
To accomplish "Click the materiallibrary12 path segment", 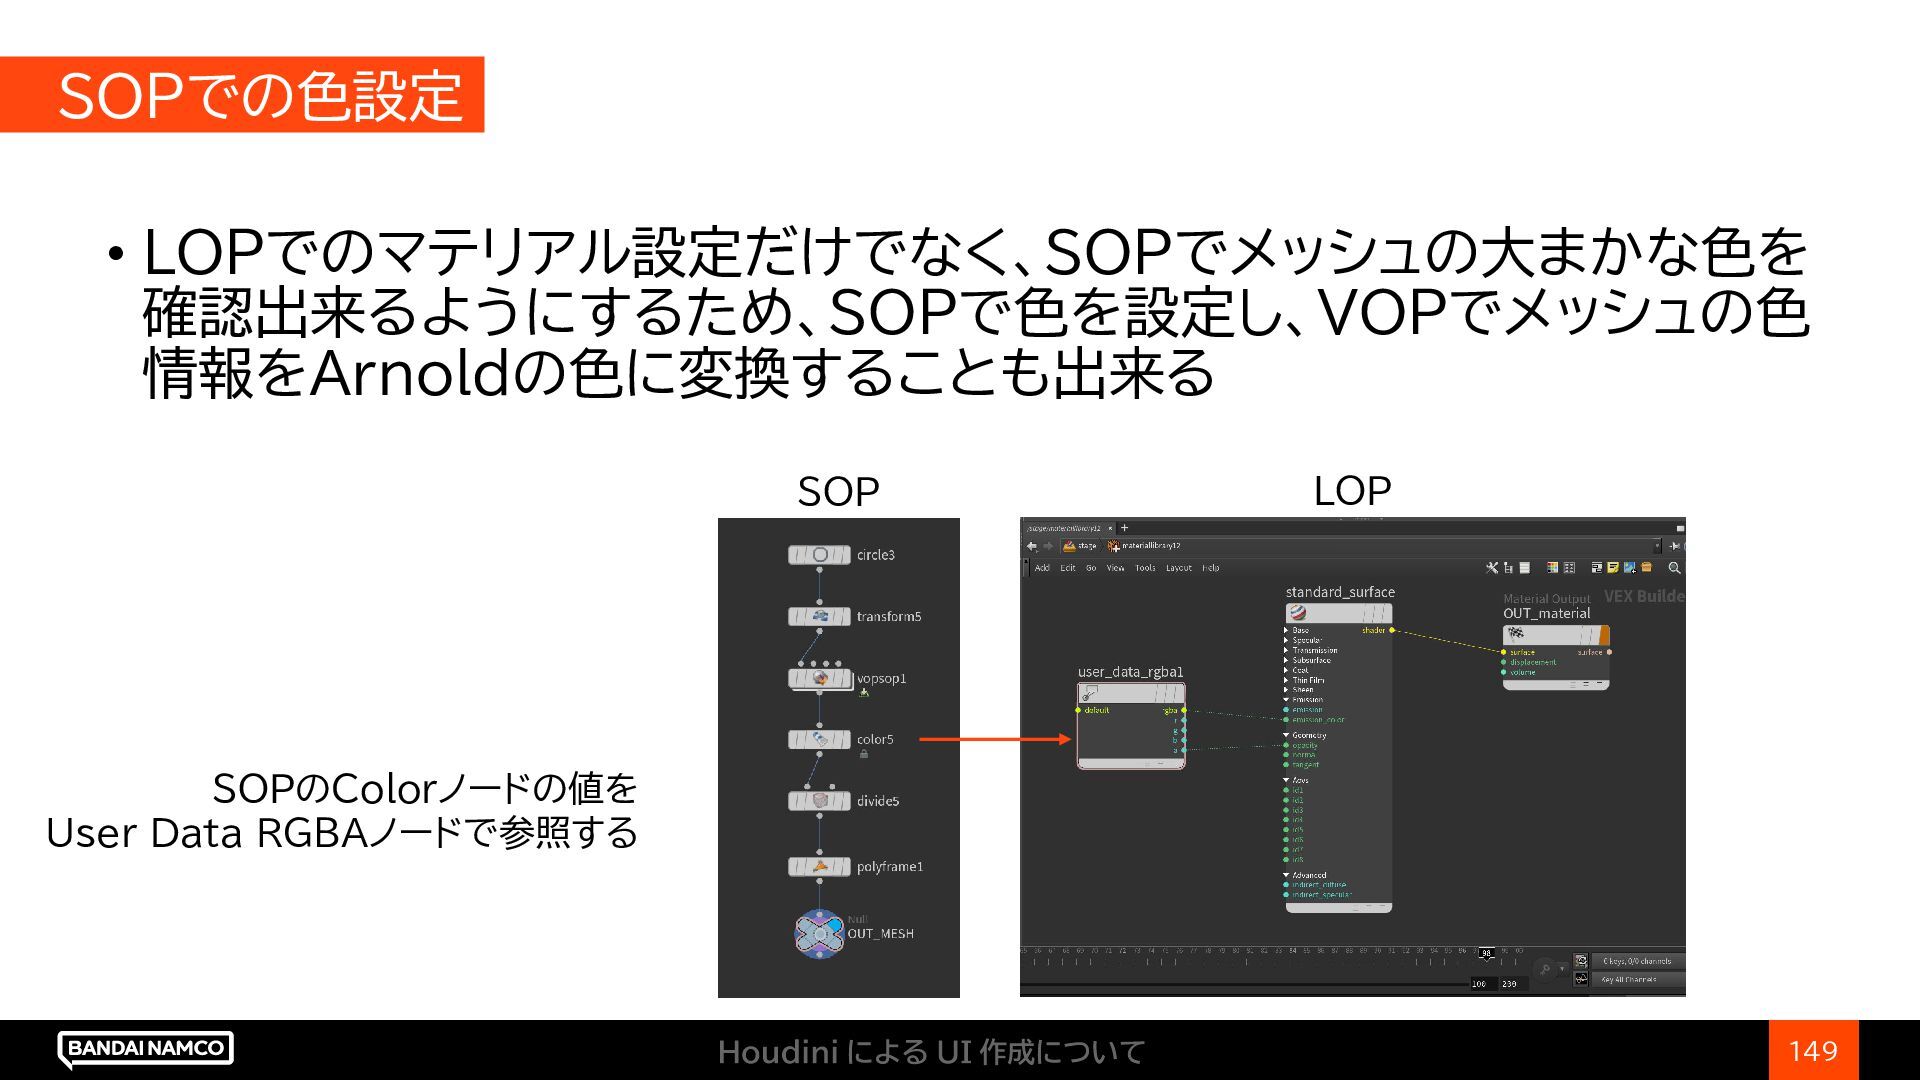I will point(1150,546).
